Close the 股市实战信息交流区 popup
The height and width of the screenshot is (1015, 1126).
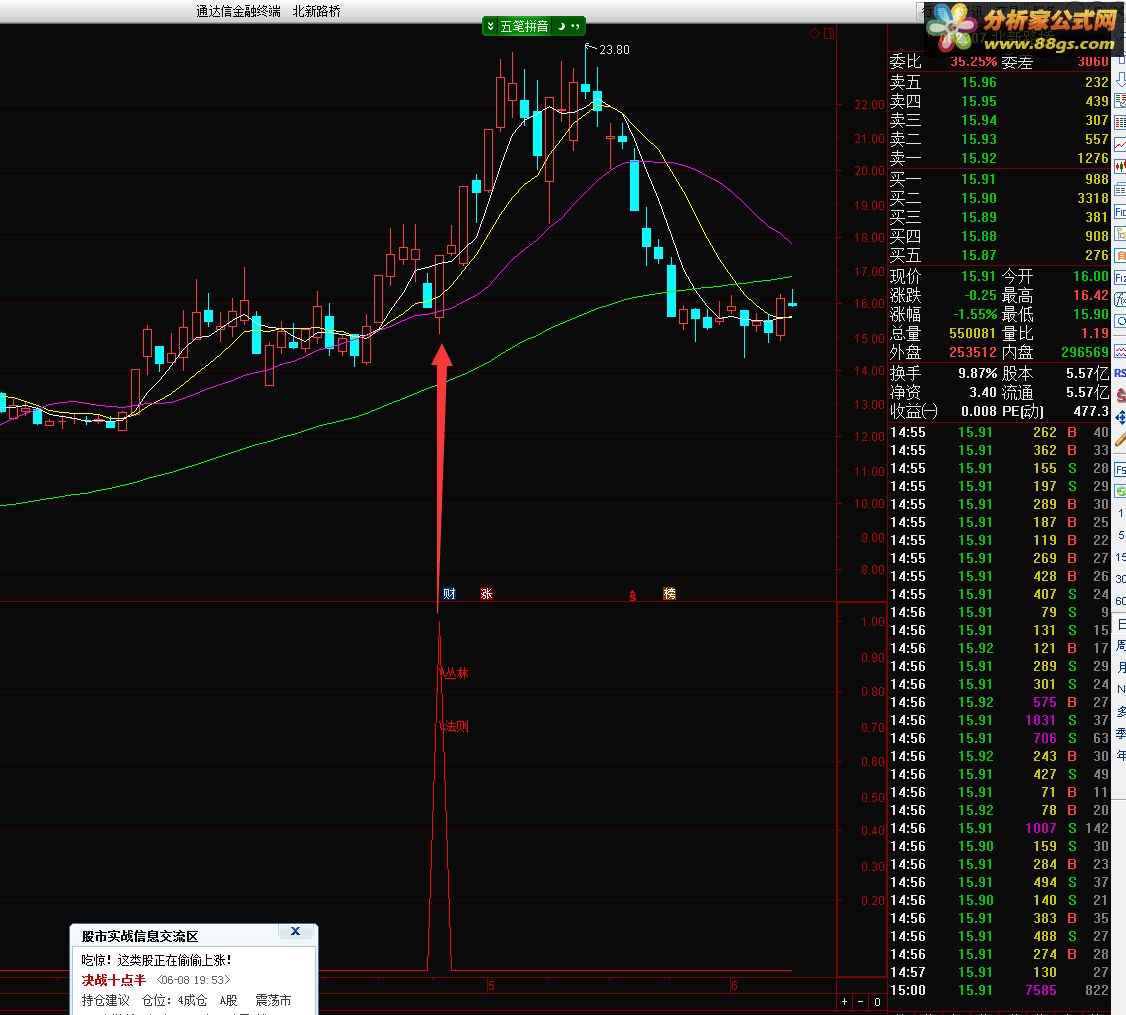295,931
